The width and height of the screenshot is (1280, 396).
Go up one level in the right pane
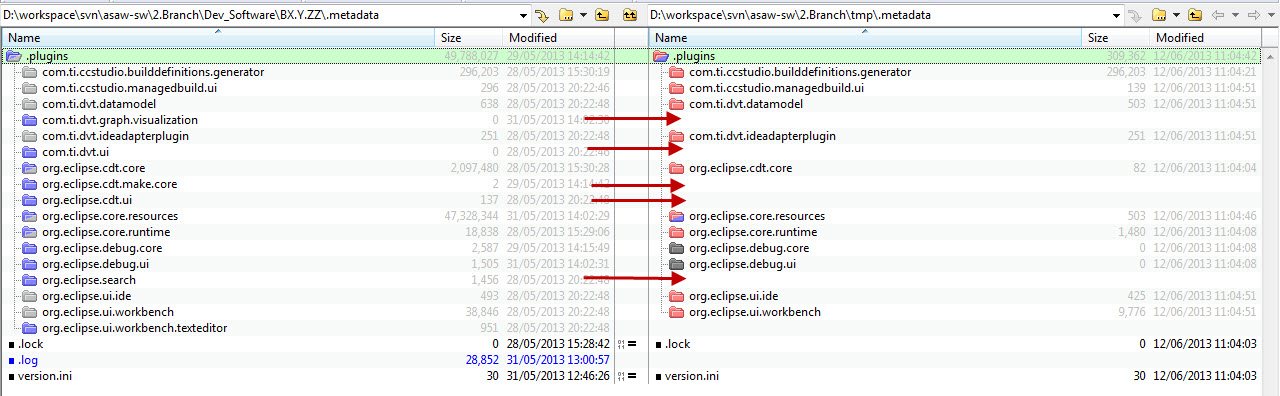1195,15
